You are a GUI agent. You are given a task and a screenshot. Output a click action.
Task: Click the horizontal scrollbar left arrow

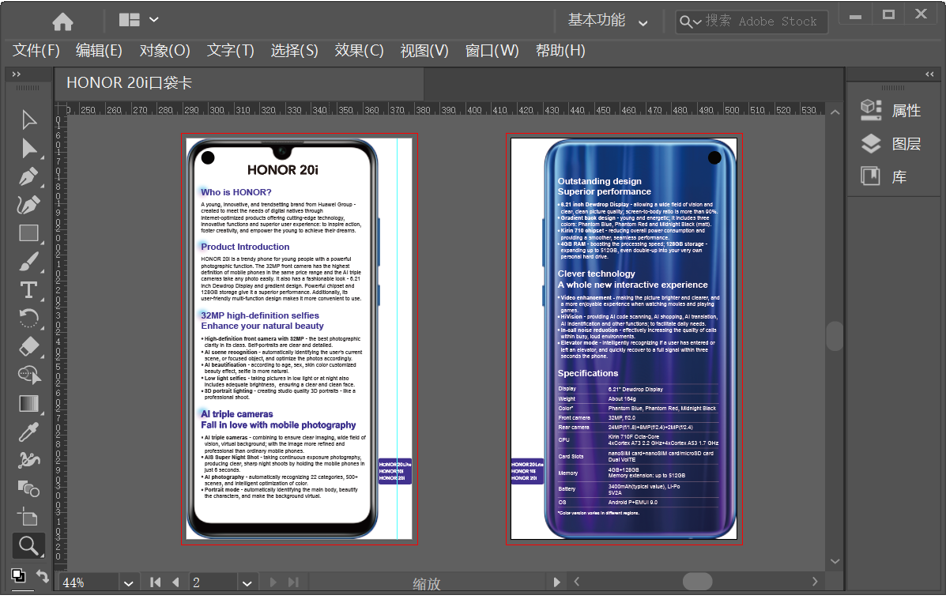tap(577, 582)
